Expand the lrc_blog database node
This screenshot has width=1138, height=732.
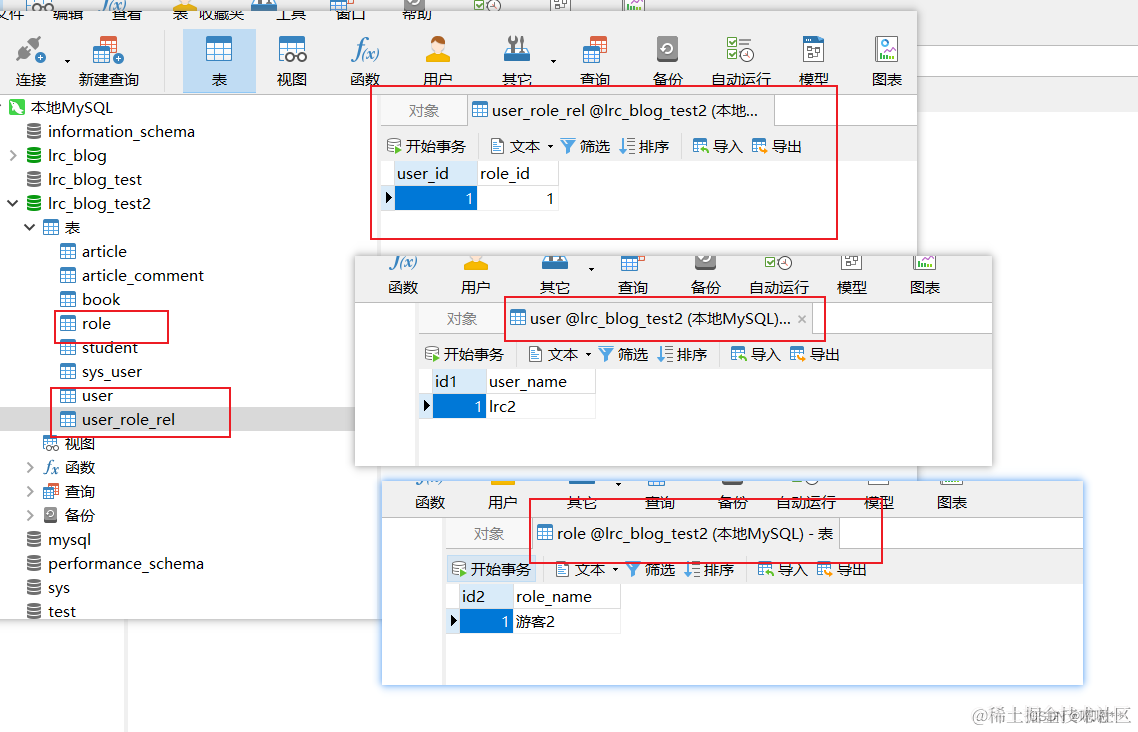[x=13, y=155]
